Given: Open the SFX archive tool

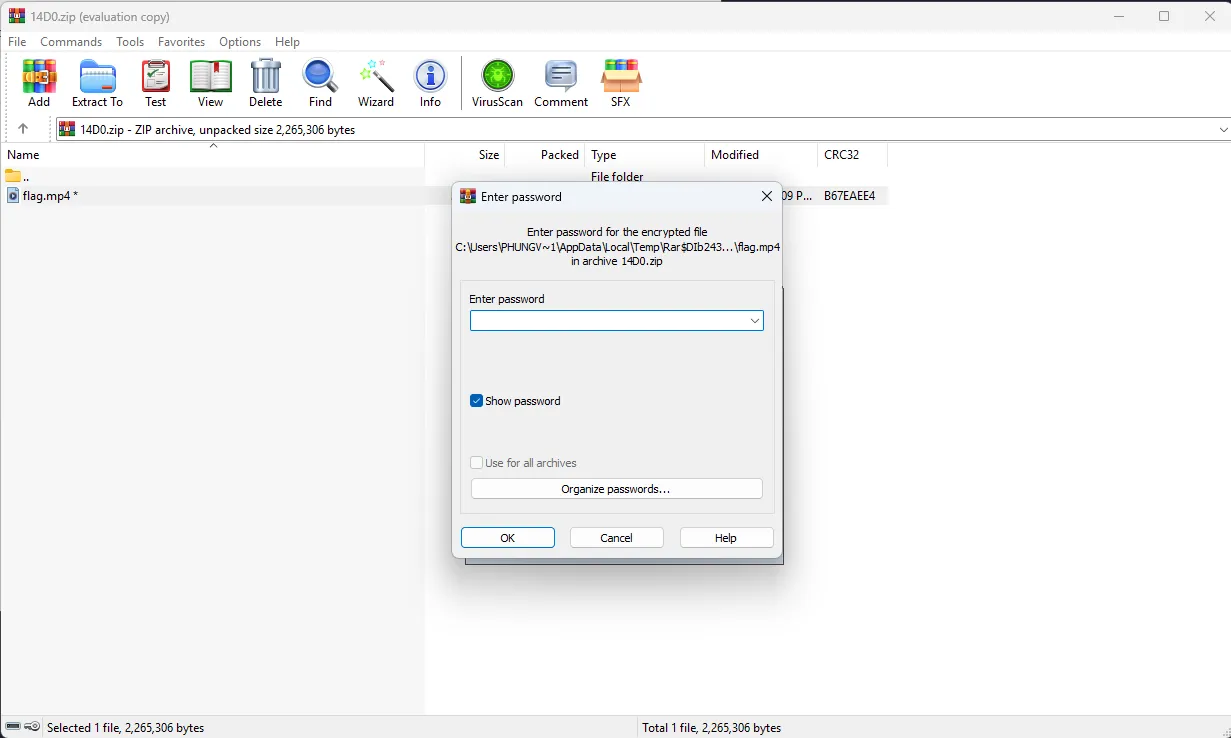Looking at the screenshot, I should tap(620, 82).
